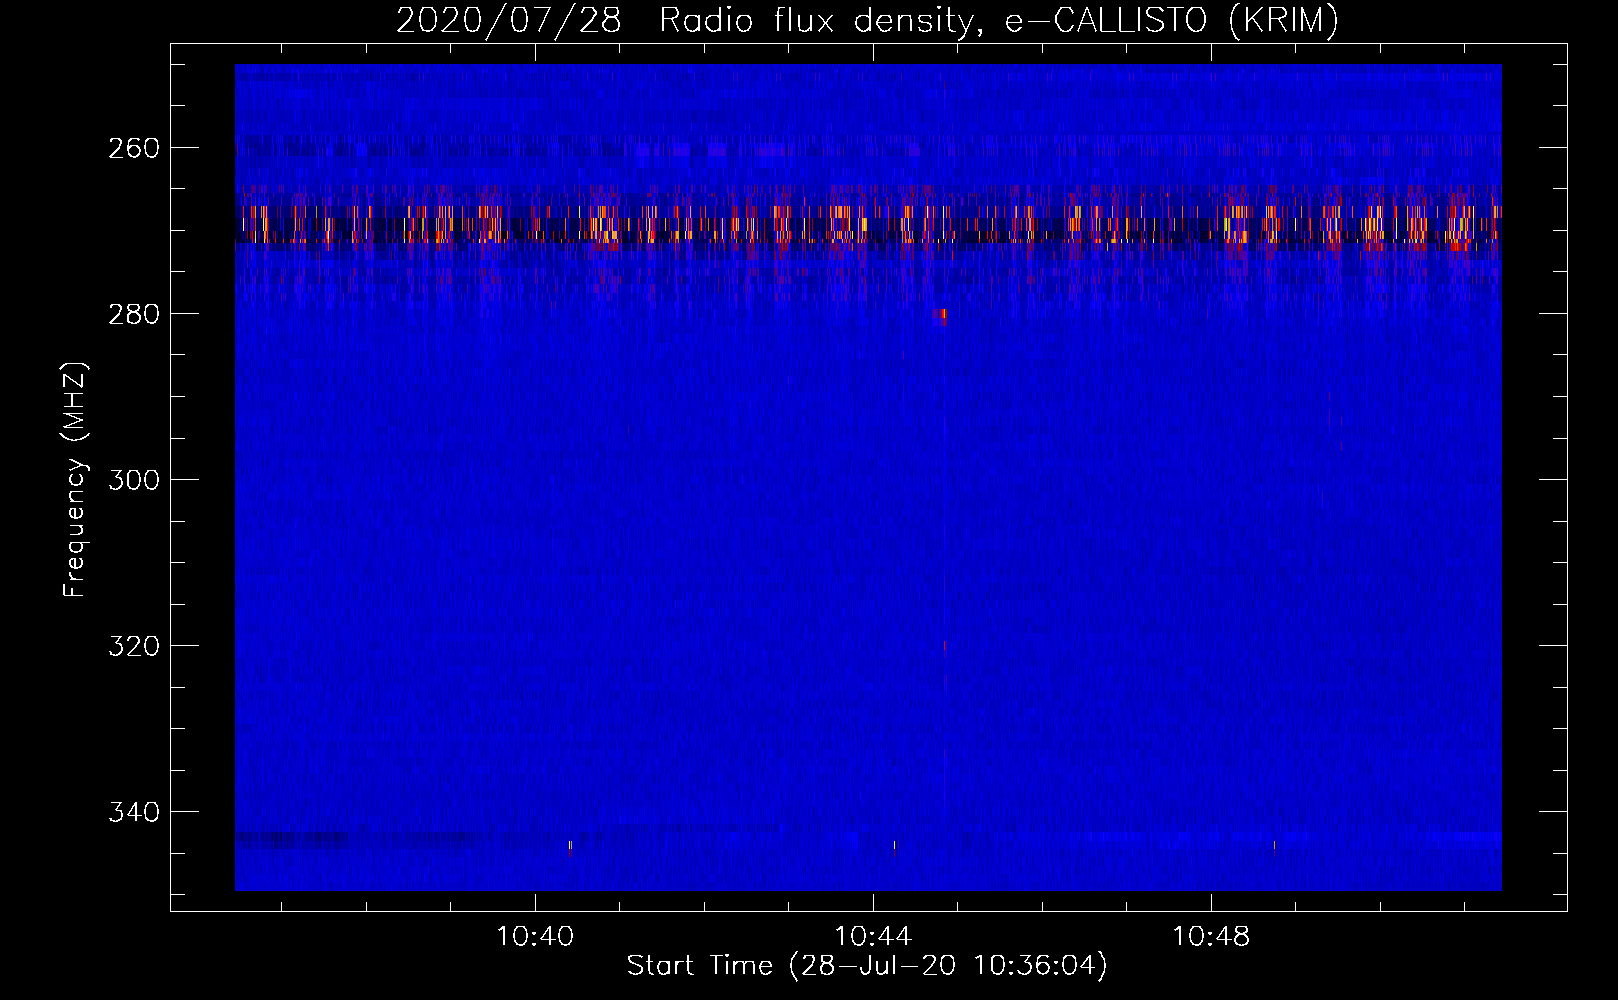Click the 260 frequency tick label
This screenshot has width=1618, height=1000.
coord(134,148)
